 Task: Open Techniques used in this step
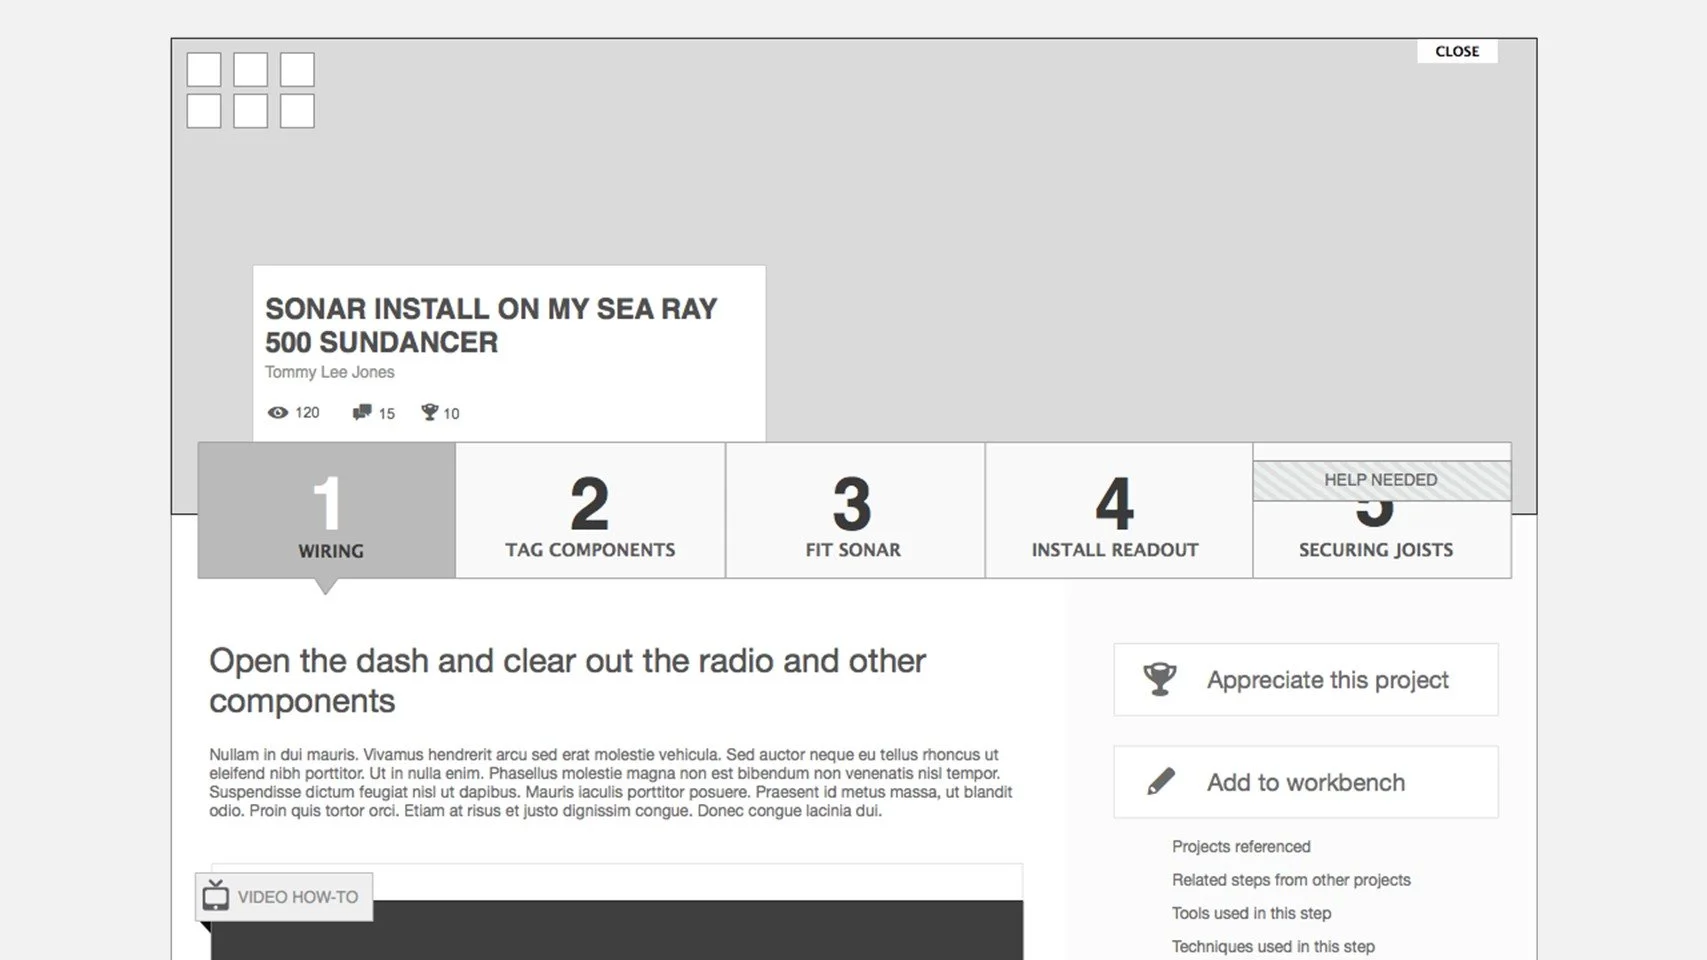(1273, 946)
